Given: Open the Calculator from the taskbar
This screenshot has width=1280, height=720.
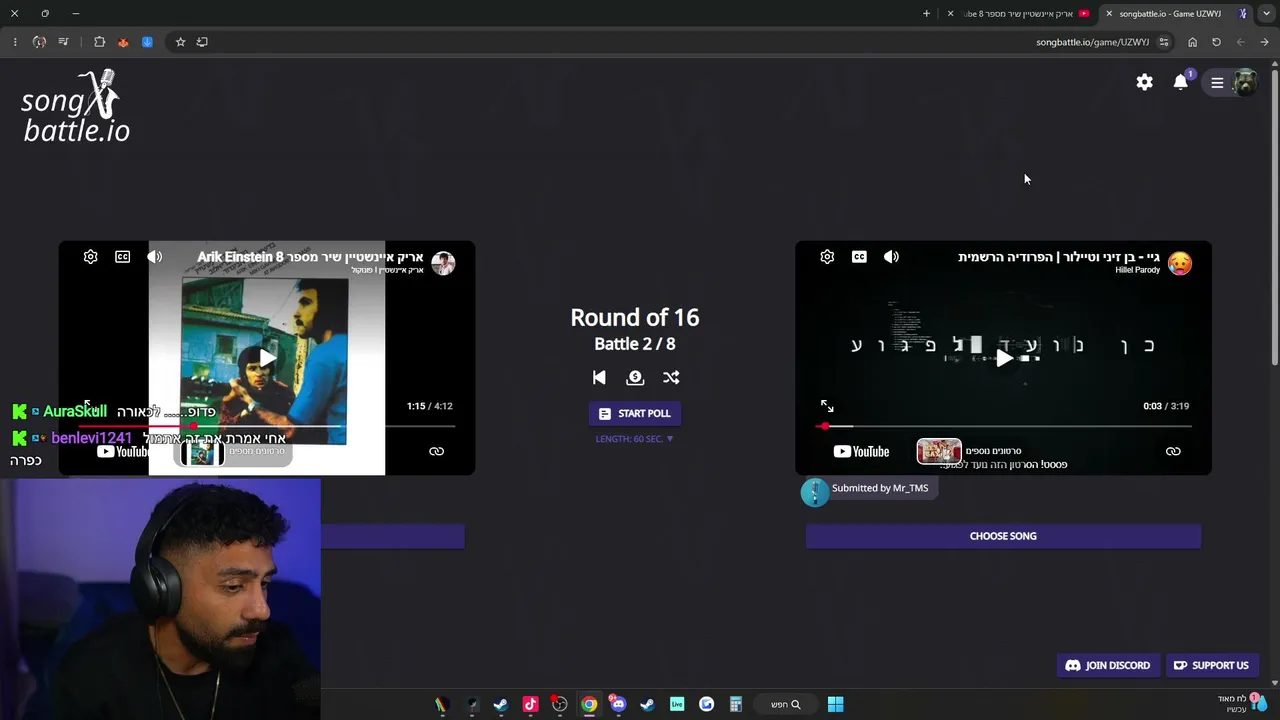Looking at the screenshot, I should pyautogui.click(x=735, y=704).
